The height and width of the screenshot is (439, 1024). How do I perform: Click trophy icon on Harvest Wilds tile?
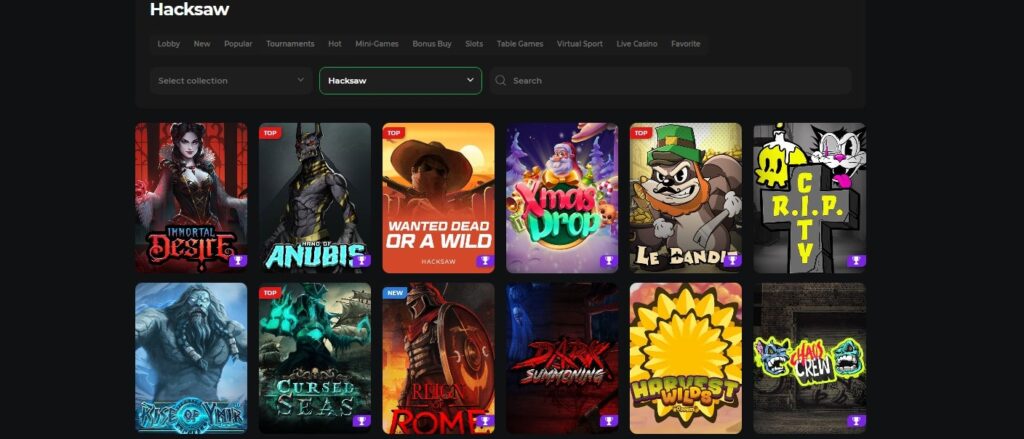[x=732, y=421]
